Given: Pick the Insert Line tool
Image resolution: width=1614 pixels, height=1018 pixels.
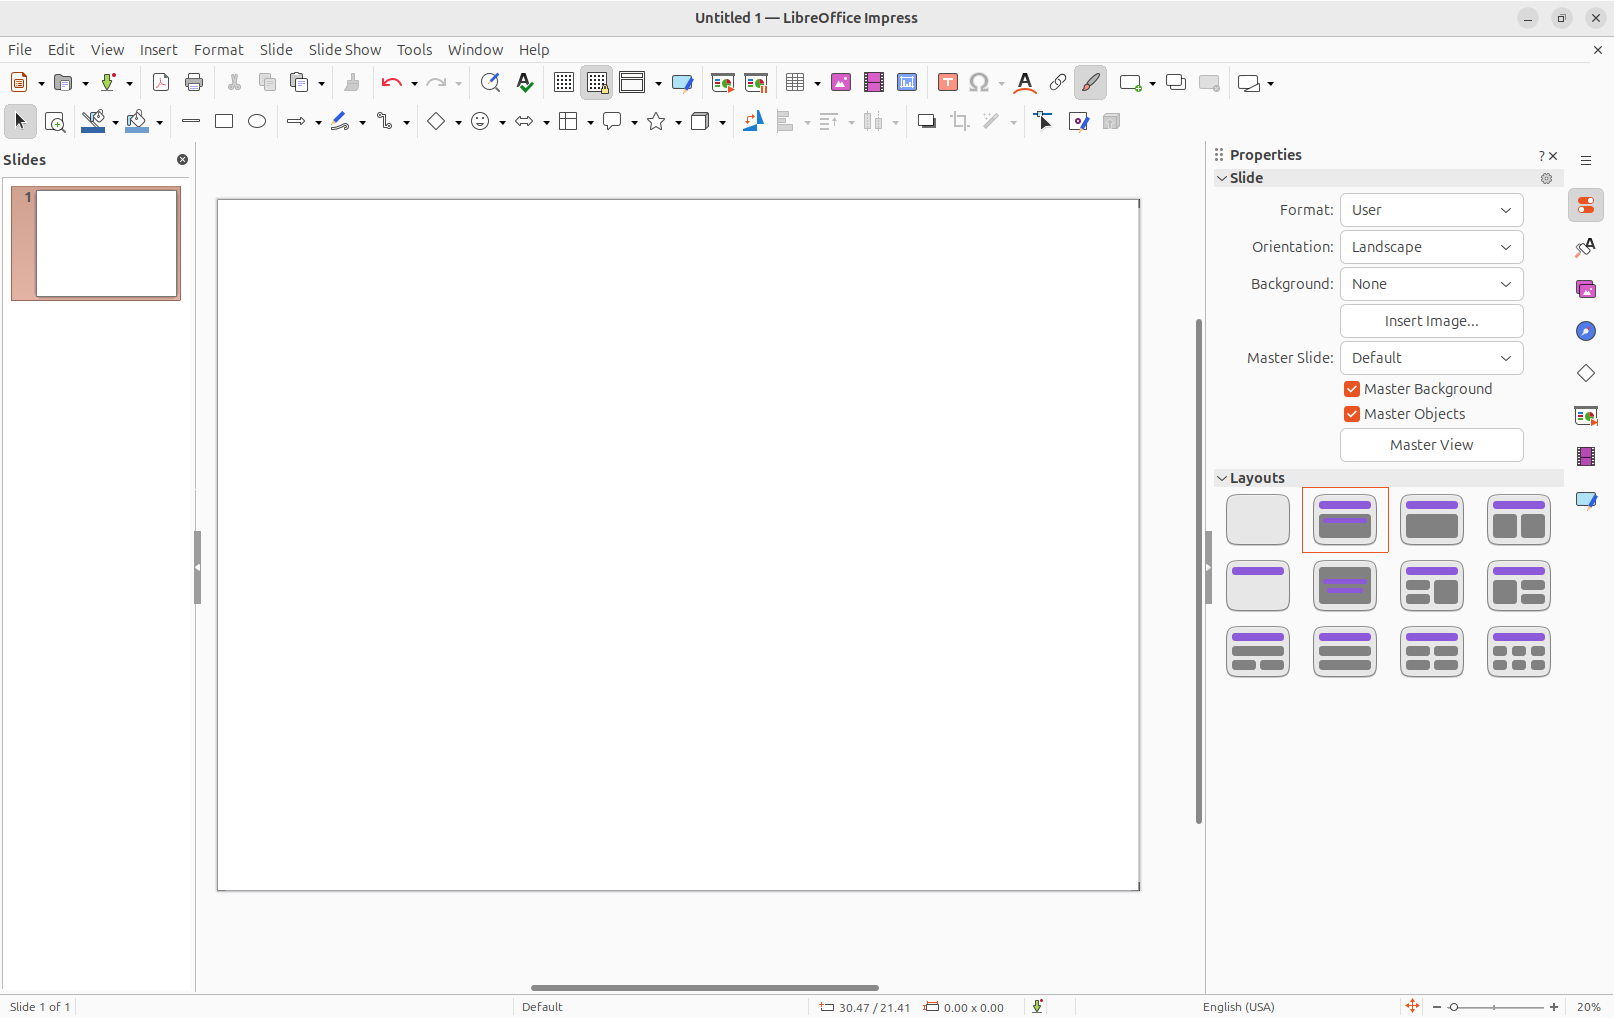Looking at the screenshot, I should (x=191, y=121).
